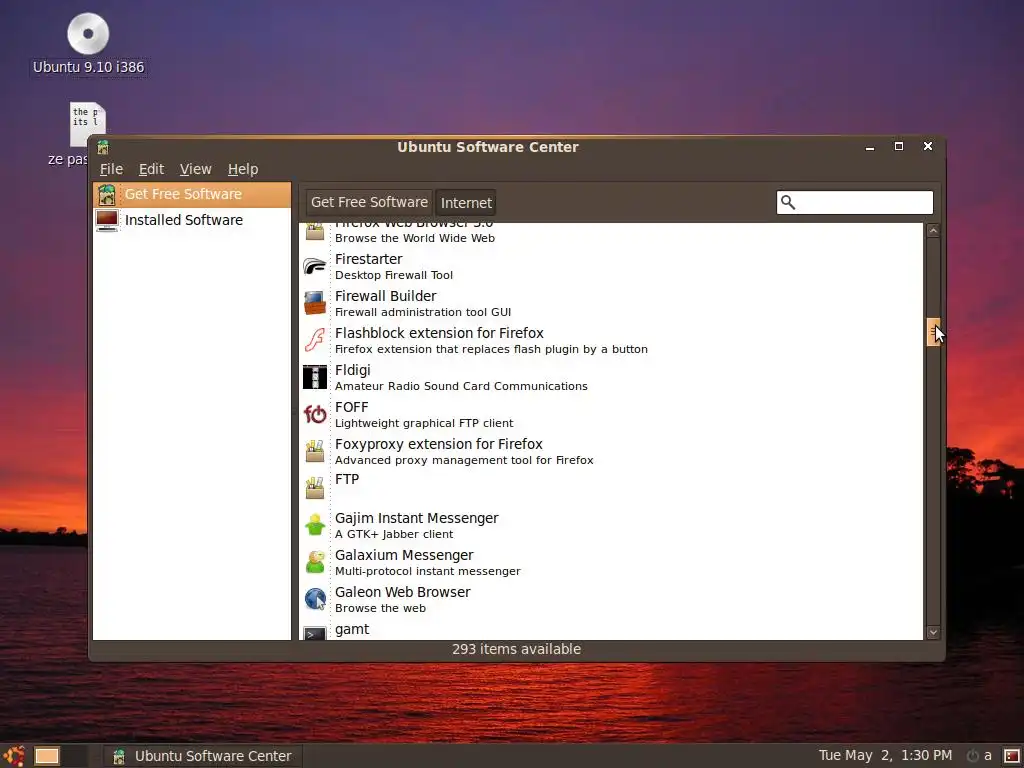Click the show desktop panel icon
This screenshot has width=1024, height=768.
coord(47,756)
